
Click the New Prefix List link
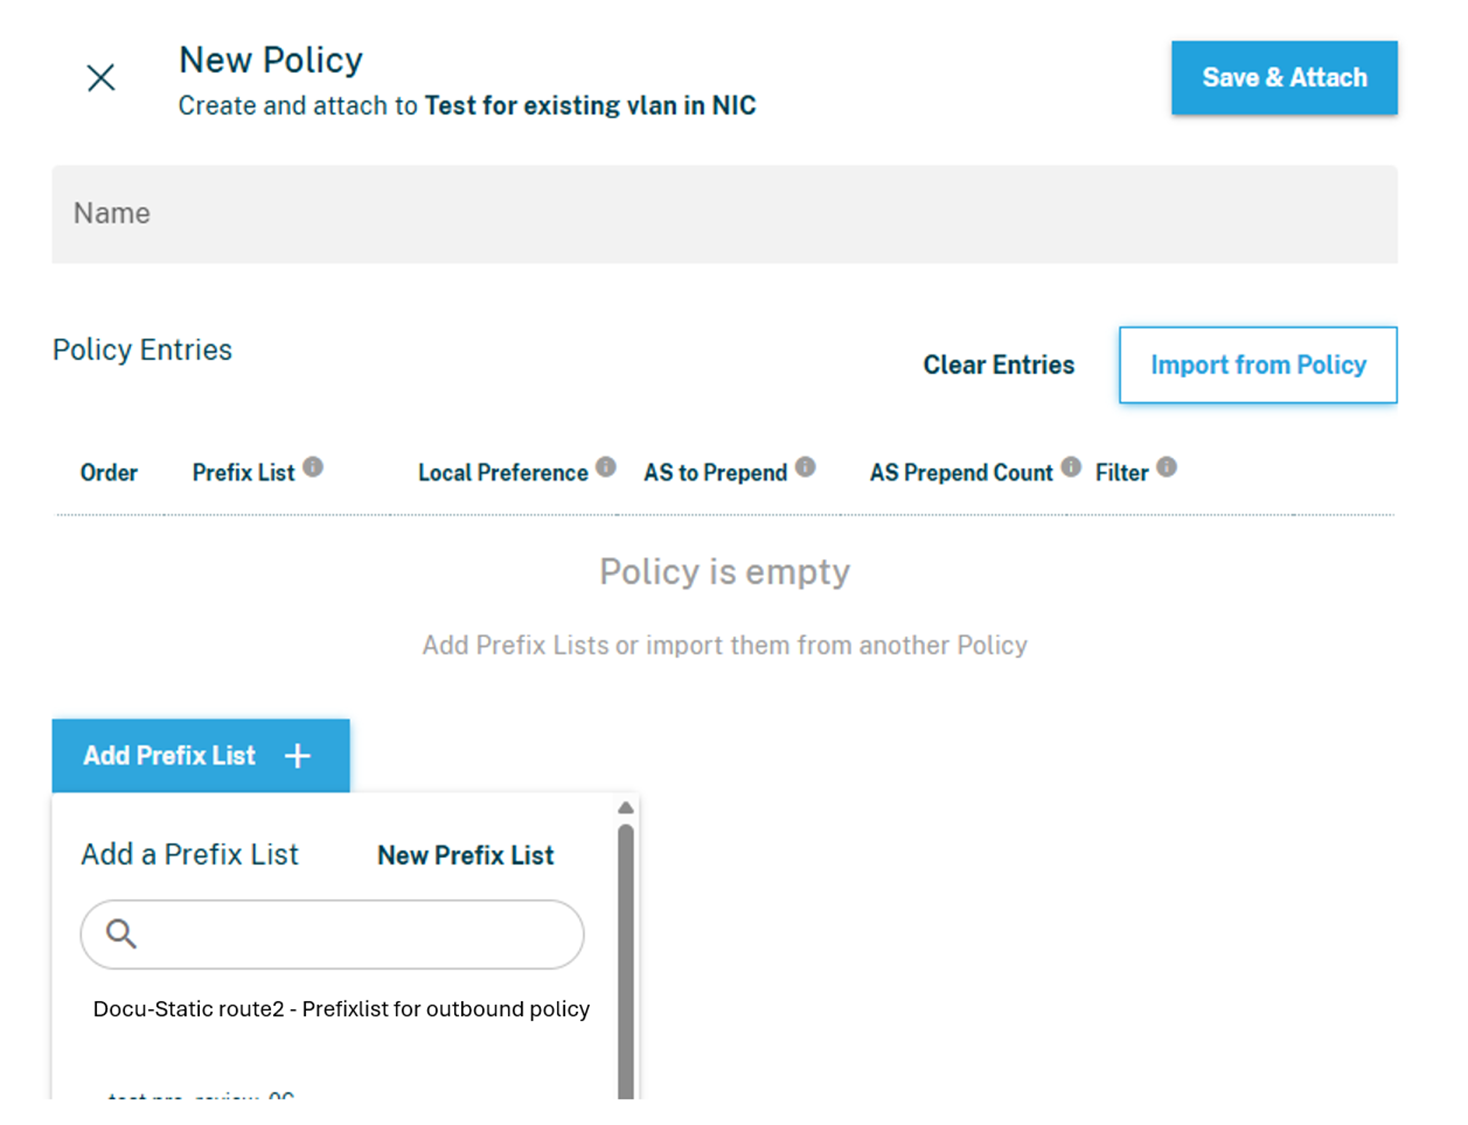(465, 856)
